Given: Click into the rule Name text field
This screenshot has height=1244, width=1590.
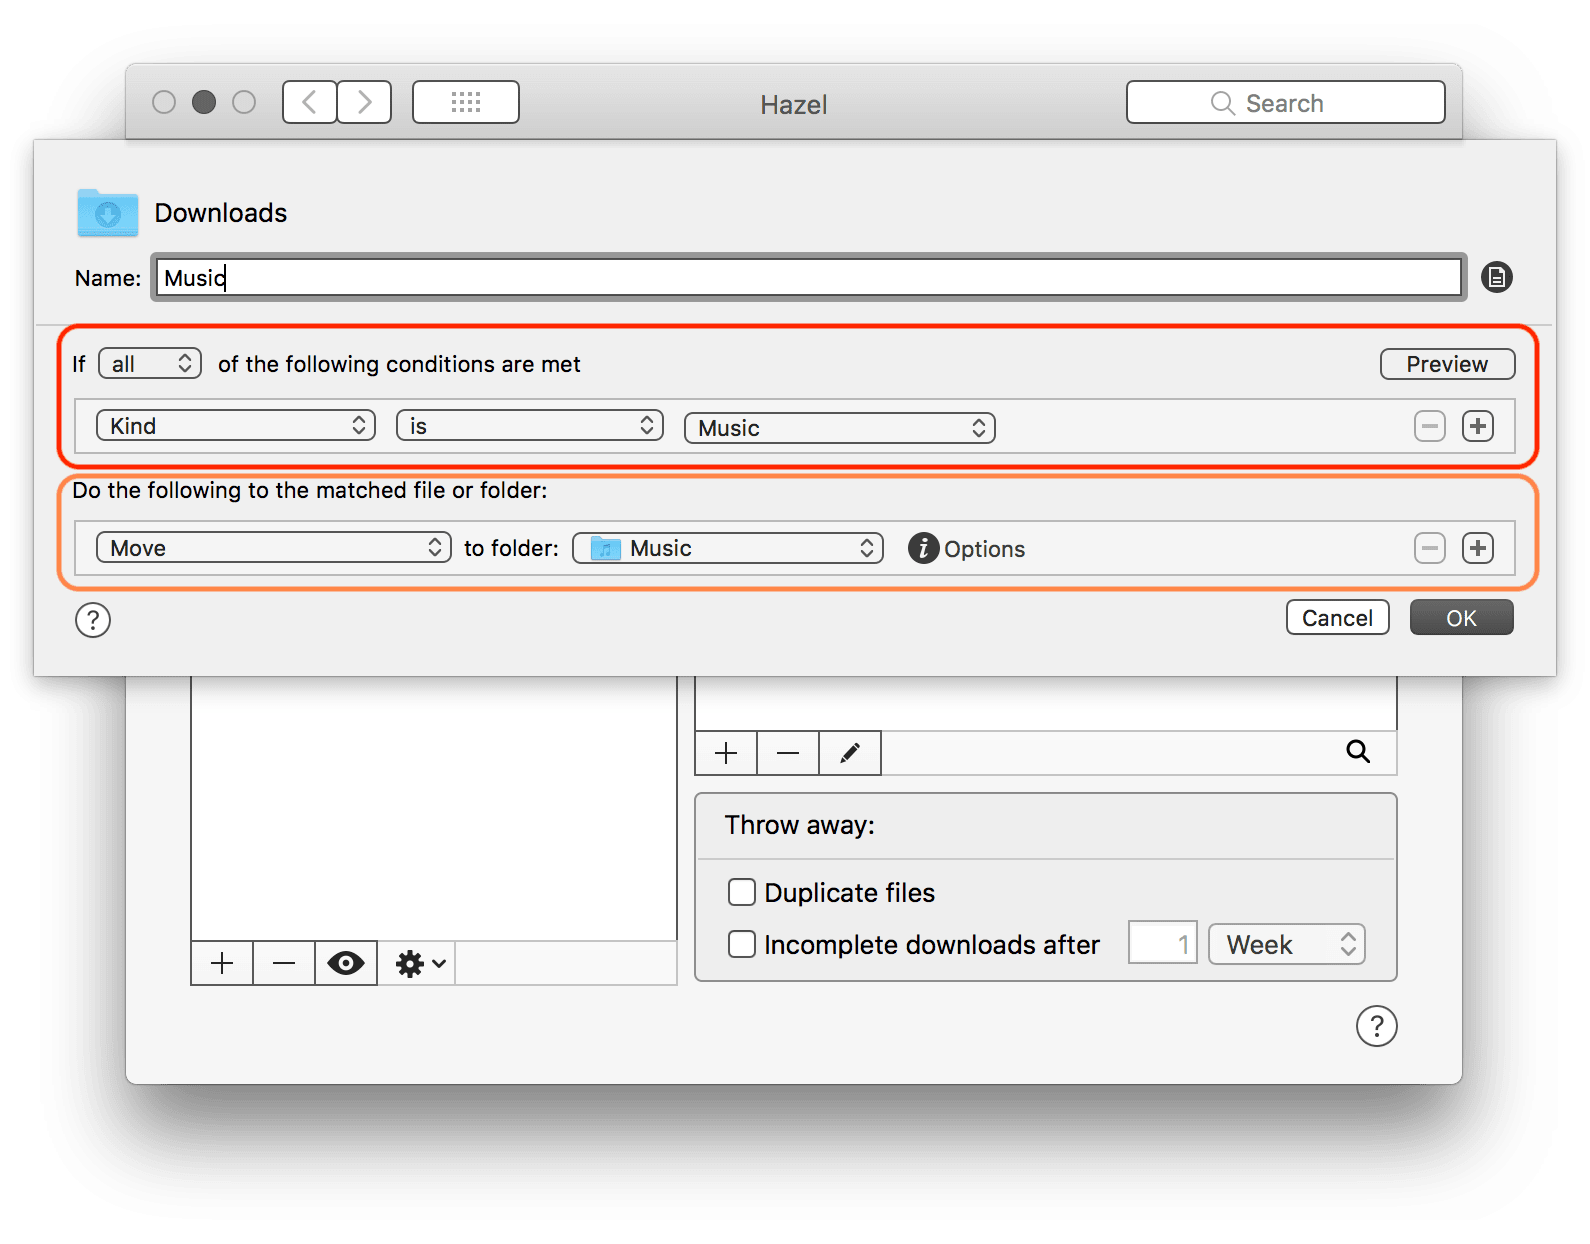Looking at the screenshot, I should [808, 278].
